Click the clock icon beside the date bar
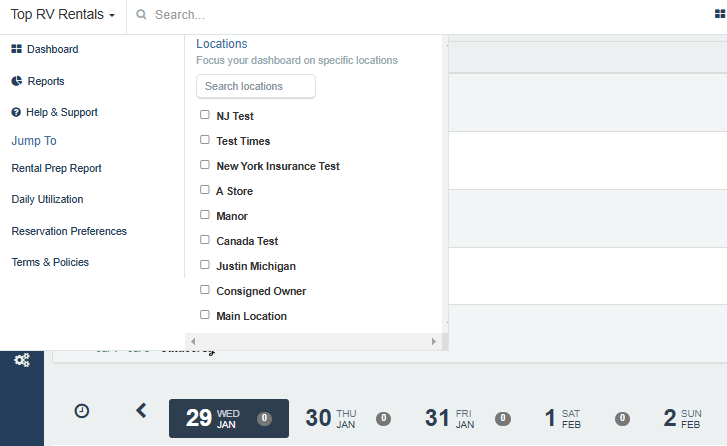The image size is (727, 446). coord(81,411)
